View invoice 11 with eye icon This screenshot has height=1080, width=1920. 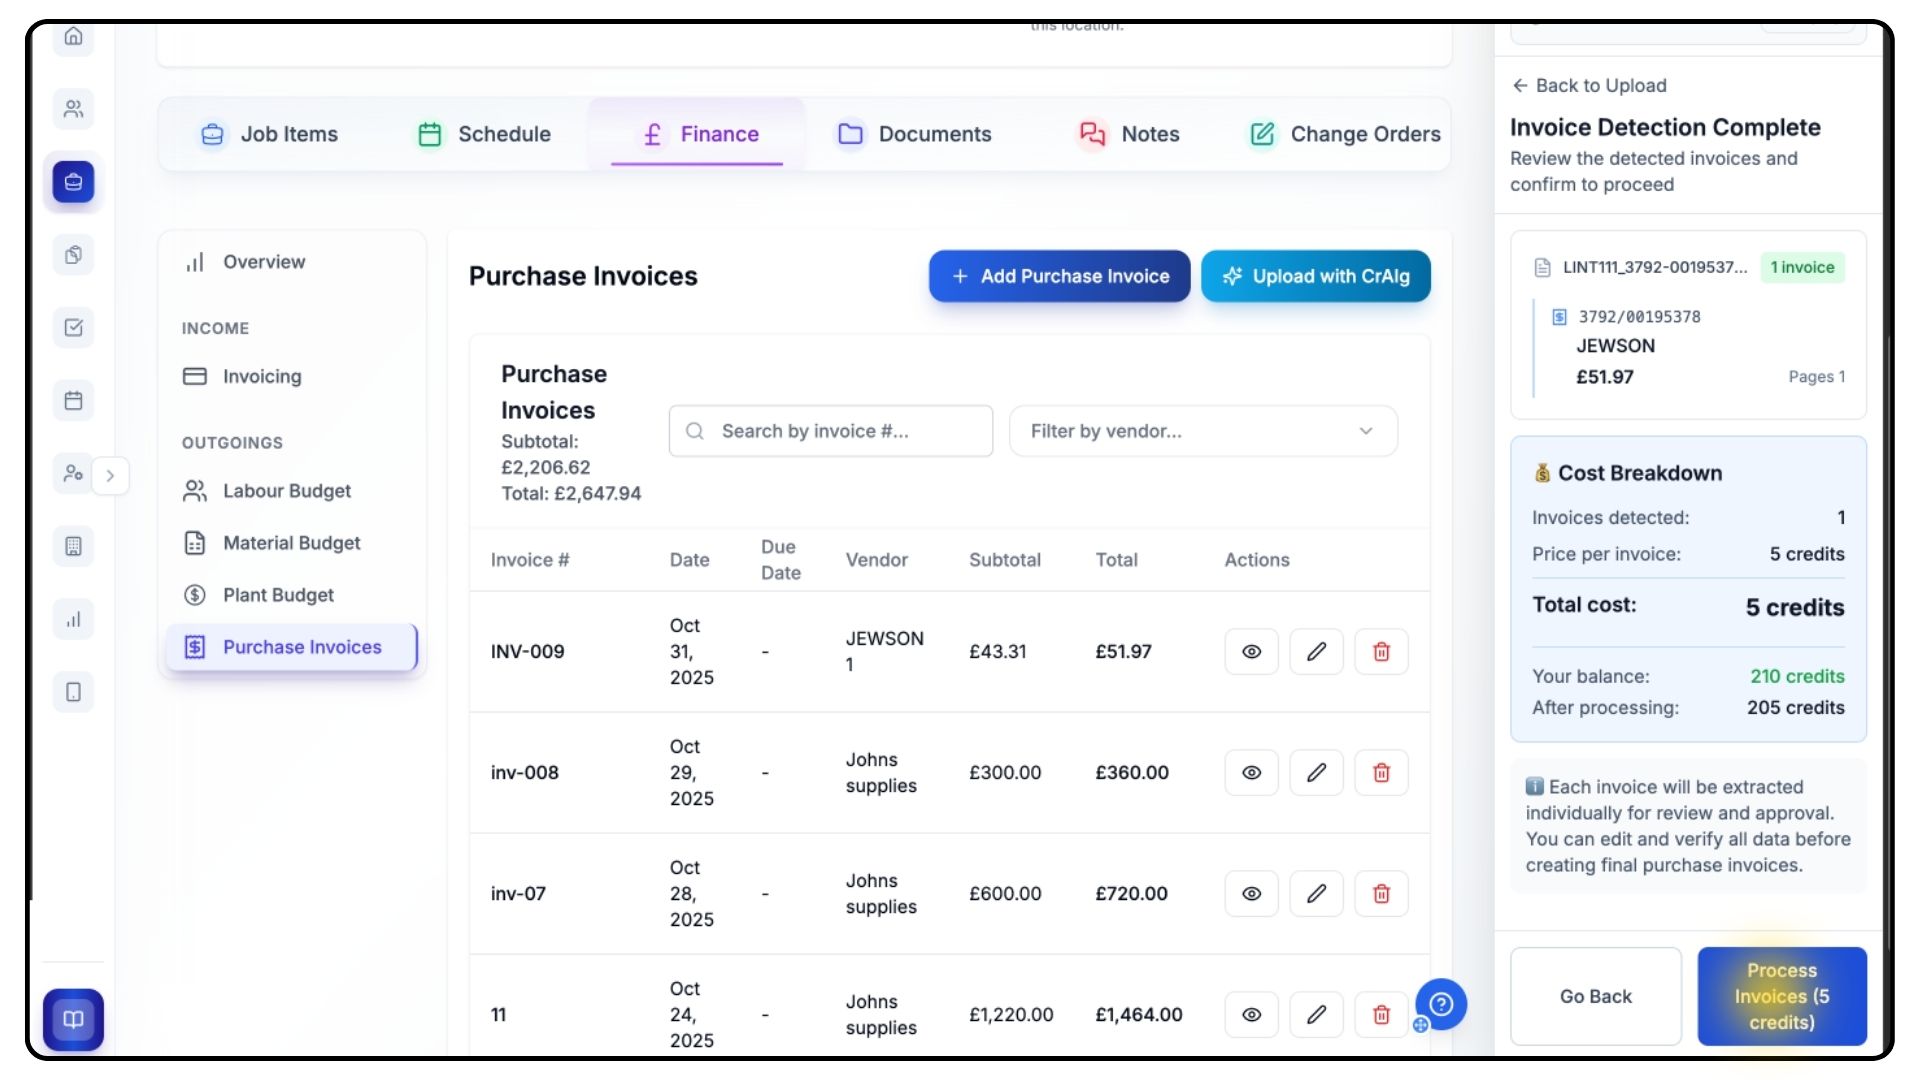pos(1251,1015)
